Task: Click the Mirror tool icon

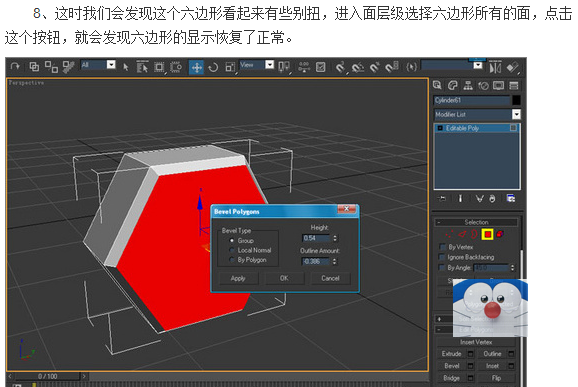Action: click(x=495, y=67)
